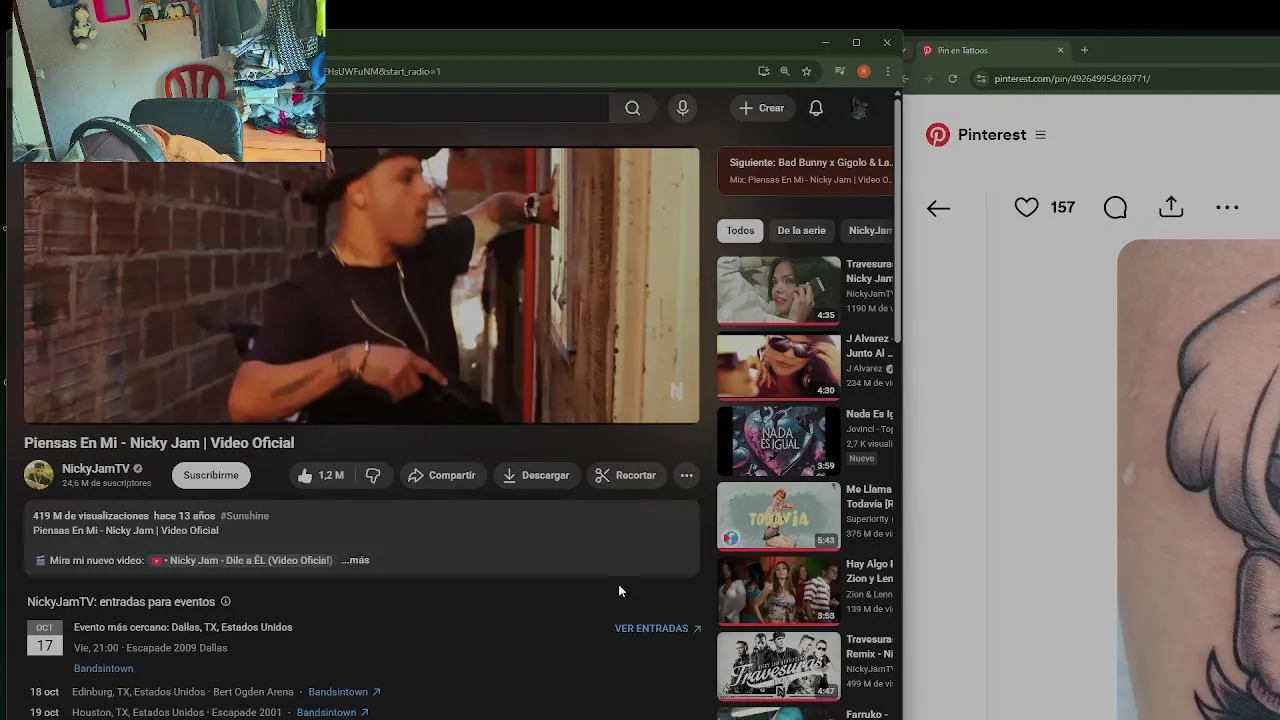1280x720 pixels.
Task: Open more options ellipsis on Pinterest pin
Action: [x=1227, y=208]
